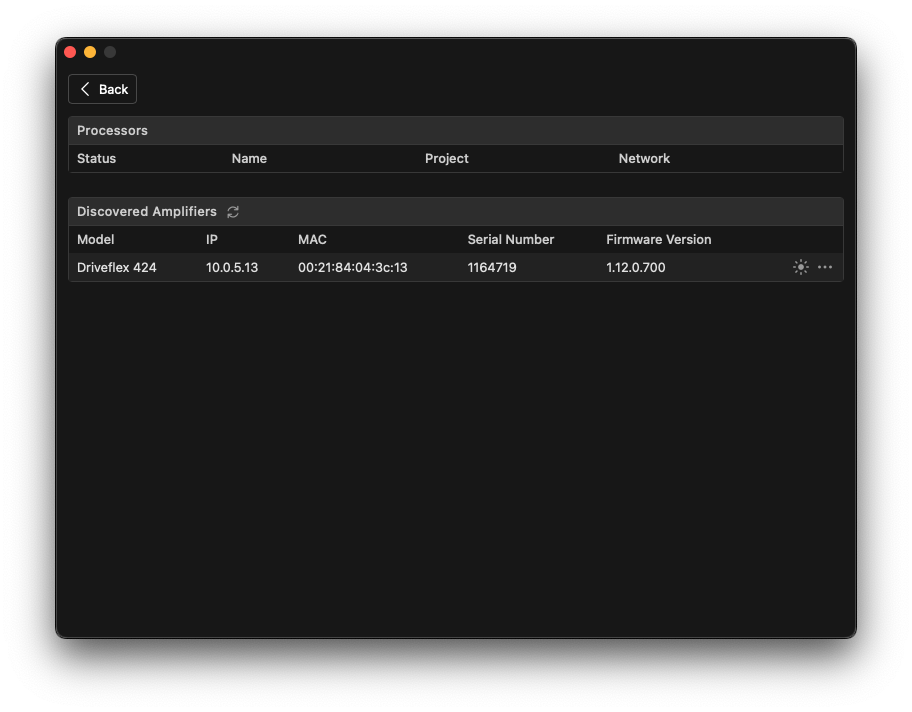Click the Name column header
The width and height of the screenshot is (912, 712).
[249, 158]
